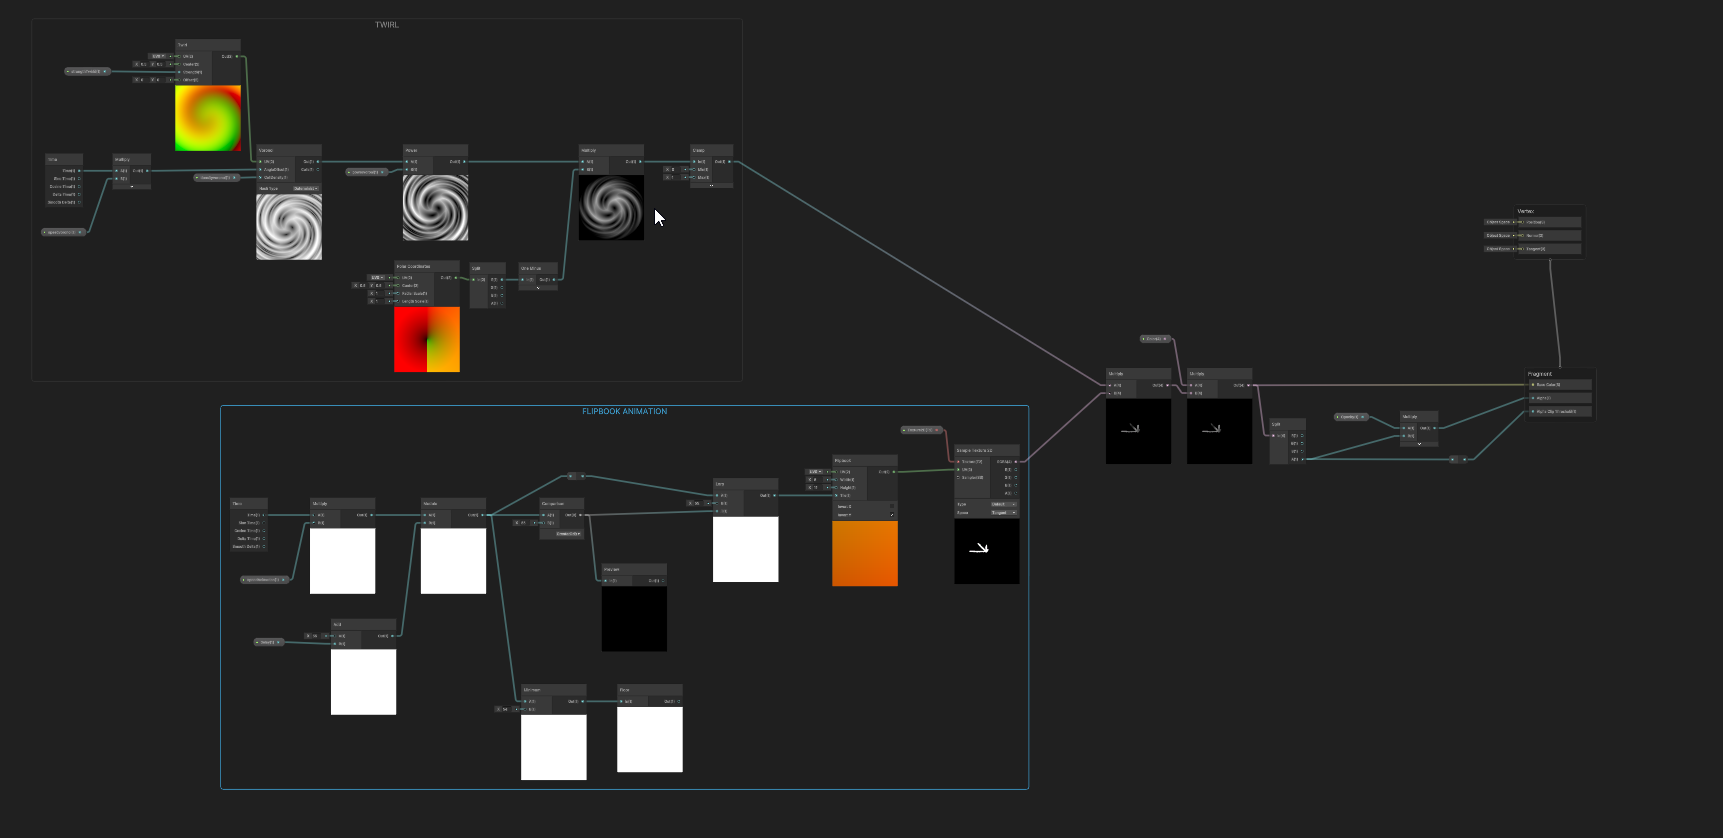This screenshot has width=1723, height=838.
Task: Click the property pill wired into the Power node
Action: [x=367, y=172]
